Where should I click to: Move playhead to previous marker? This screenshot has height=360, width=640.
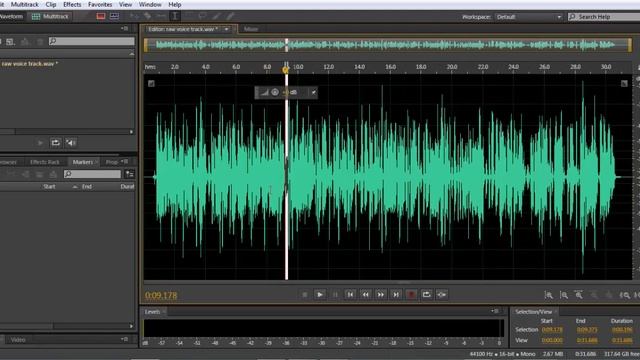coord(350,294)
